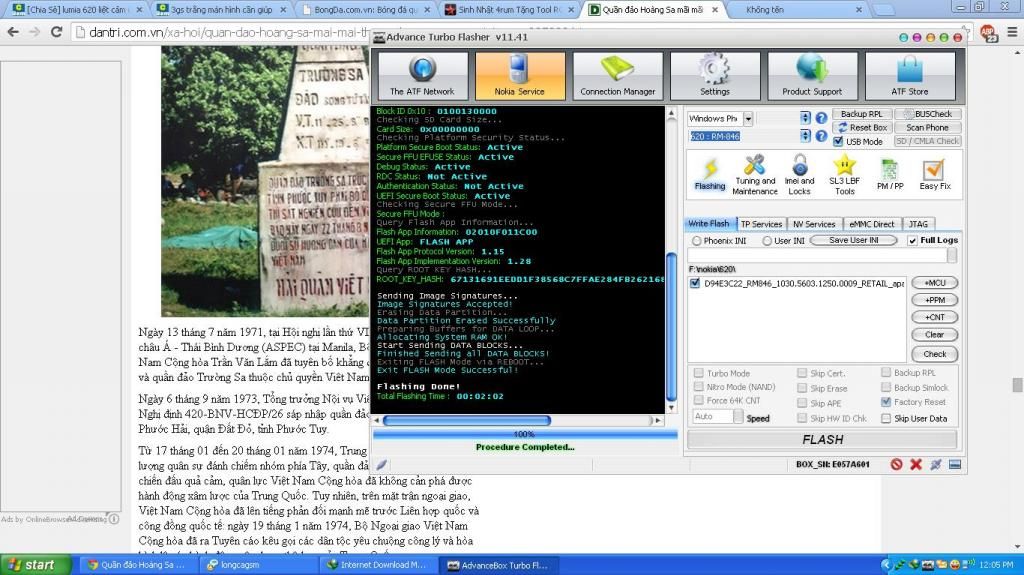Click the red X icon in status bar
Screen dimensions: 1024x575
point(916,464)
